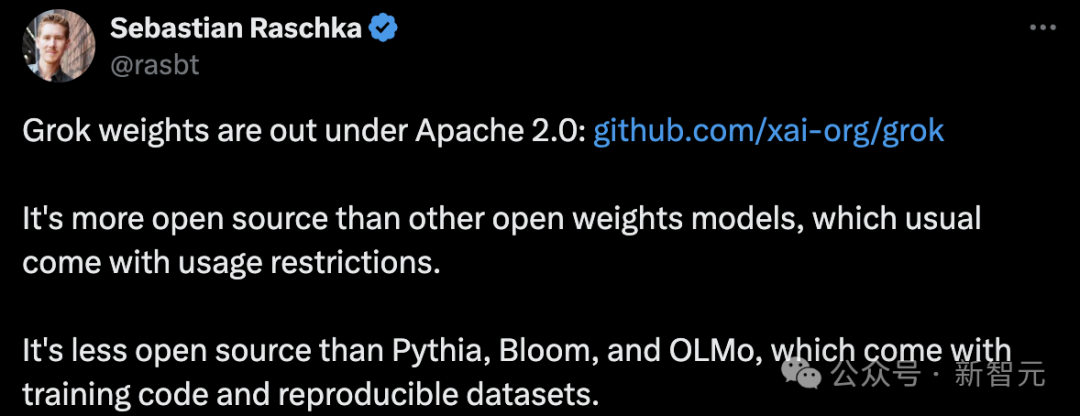Open the github.com/xai-org/grok link
Screen dimensions: 1080x416
coord(768,131)
